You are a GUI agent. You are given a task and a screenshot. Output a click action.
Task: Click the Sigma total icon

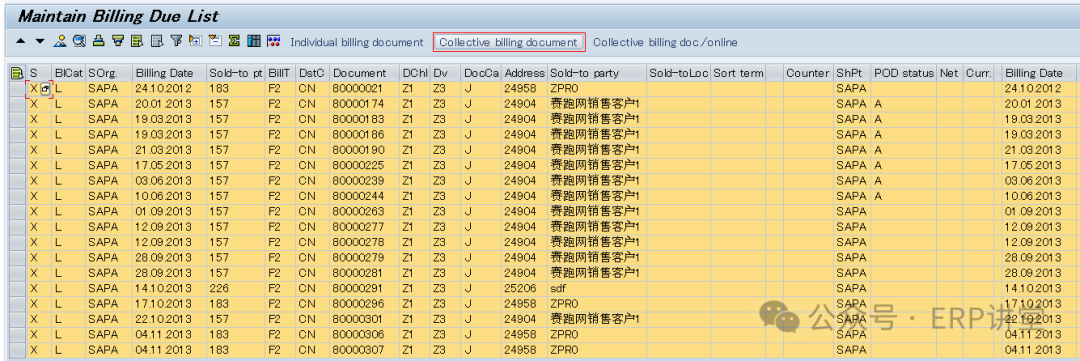pyautogui.click(x=234, y=41)
